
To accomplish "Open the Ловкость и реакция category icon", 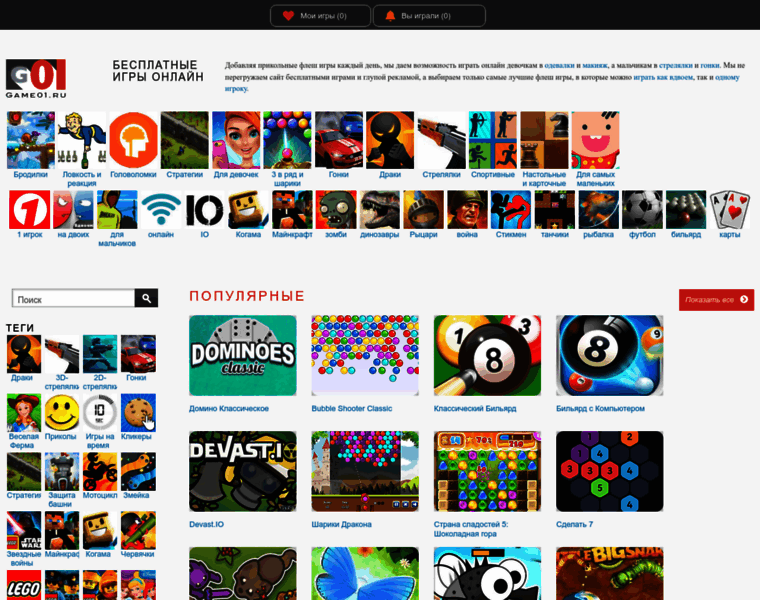I will click(x=82, y=140).
